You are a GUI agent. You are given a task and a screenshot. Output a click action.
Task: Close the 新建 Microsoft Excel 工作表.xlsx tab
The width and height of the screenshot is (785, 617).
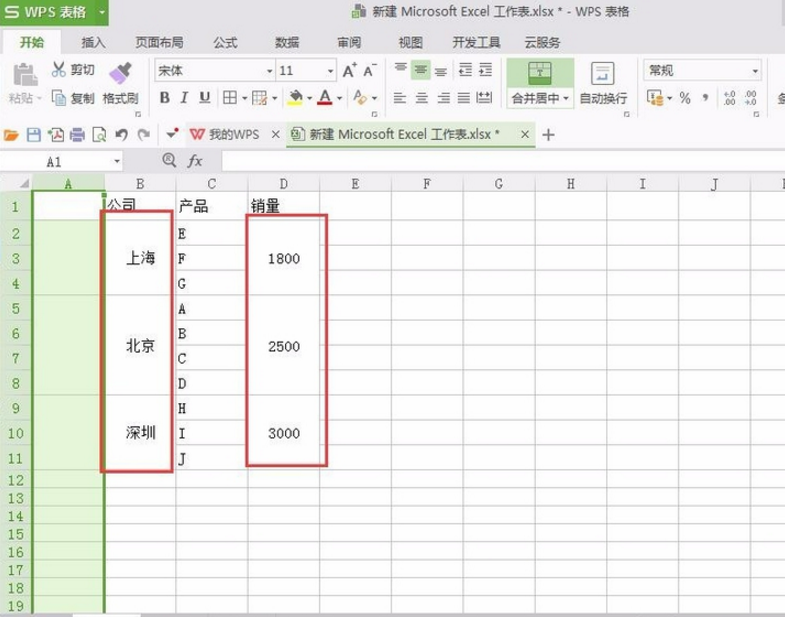click(x=525, y=134)
